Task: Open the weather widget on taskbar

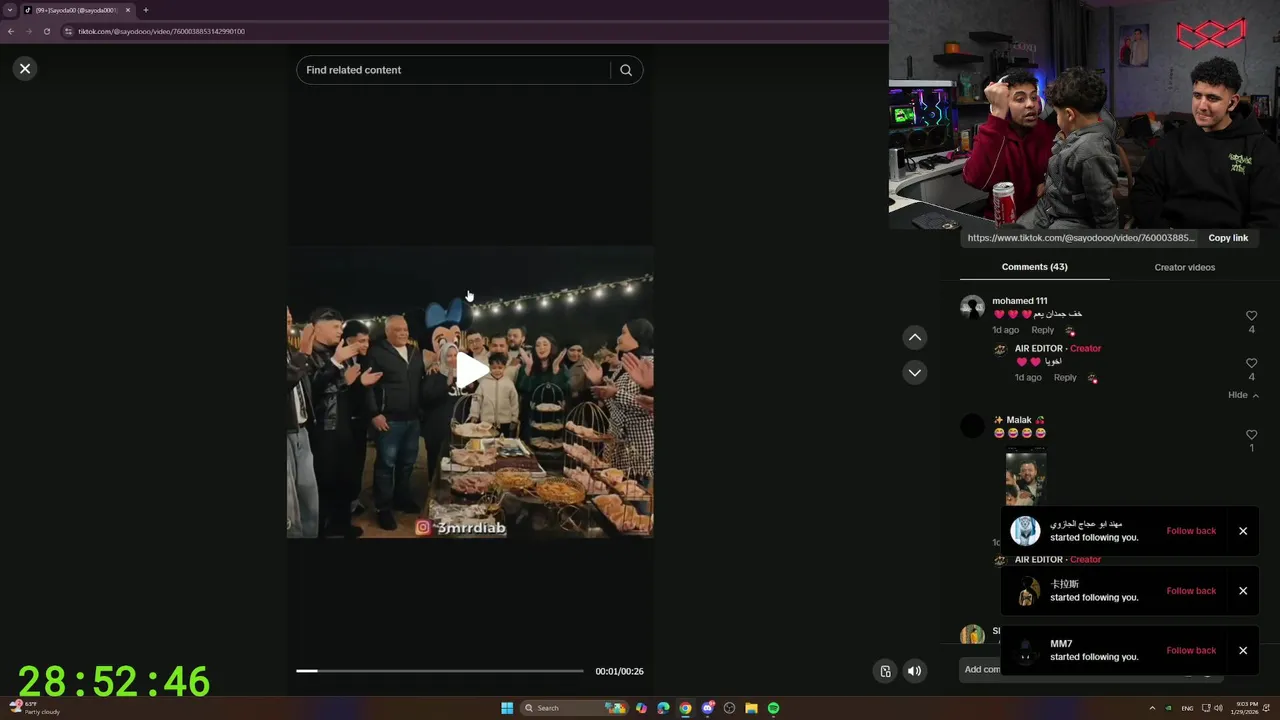Action: click(35, 708)
